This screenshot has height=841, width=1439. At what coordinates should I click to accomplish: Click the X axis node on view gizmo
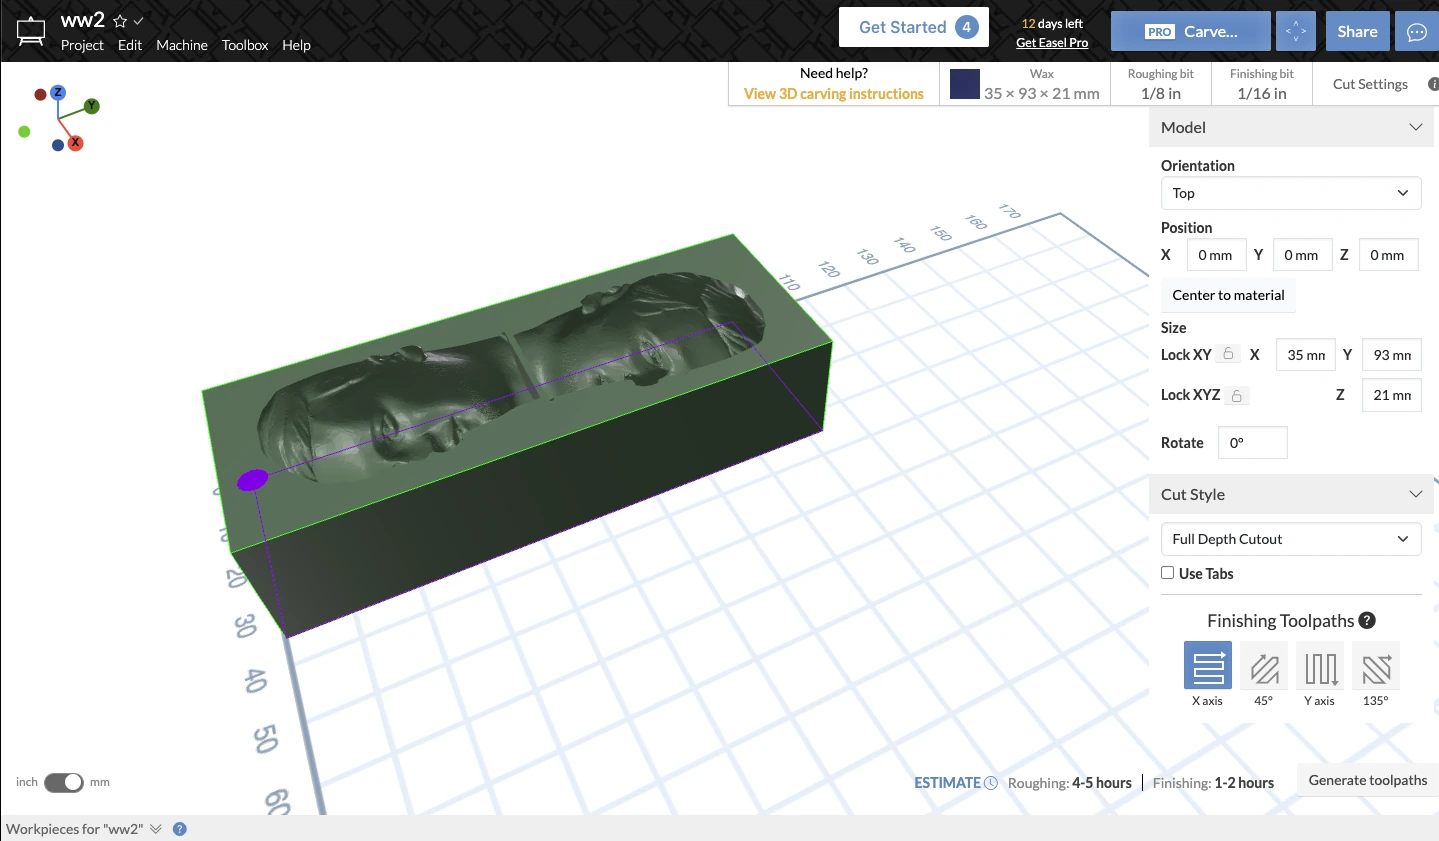tap(75, 143)
